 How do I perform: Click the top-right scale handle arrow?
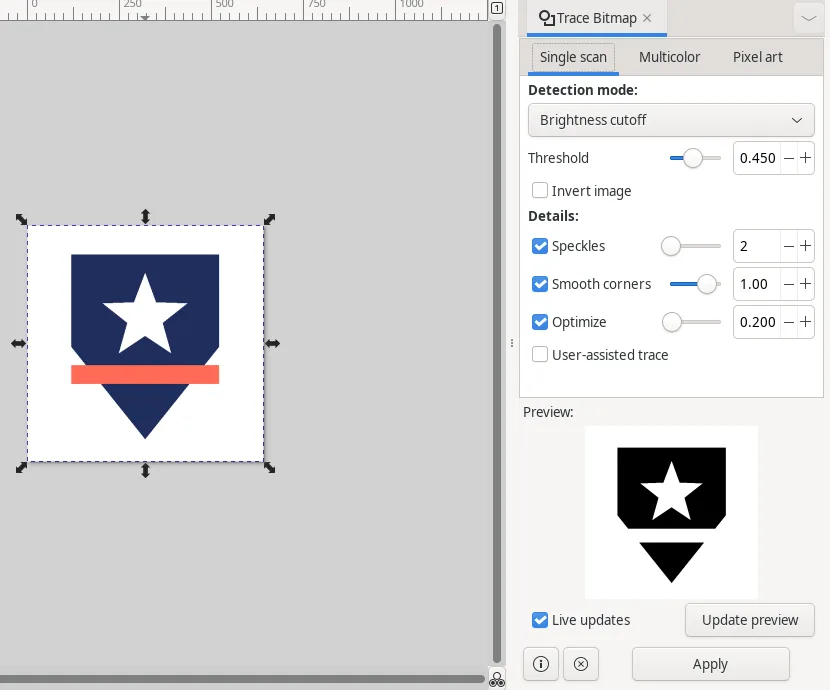point(269,219)
